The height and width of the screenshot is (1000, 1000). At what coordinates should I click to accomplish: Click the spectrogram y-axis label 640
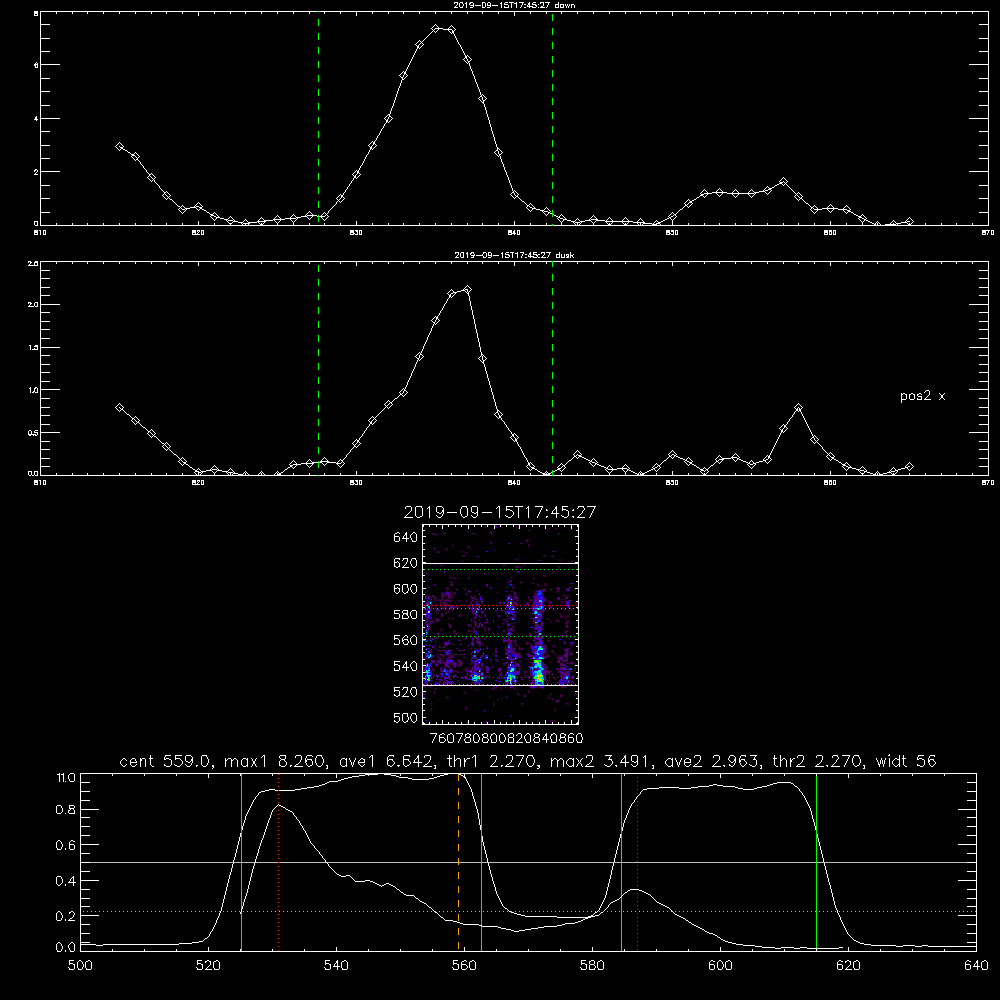click(x=406, y=538)
